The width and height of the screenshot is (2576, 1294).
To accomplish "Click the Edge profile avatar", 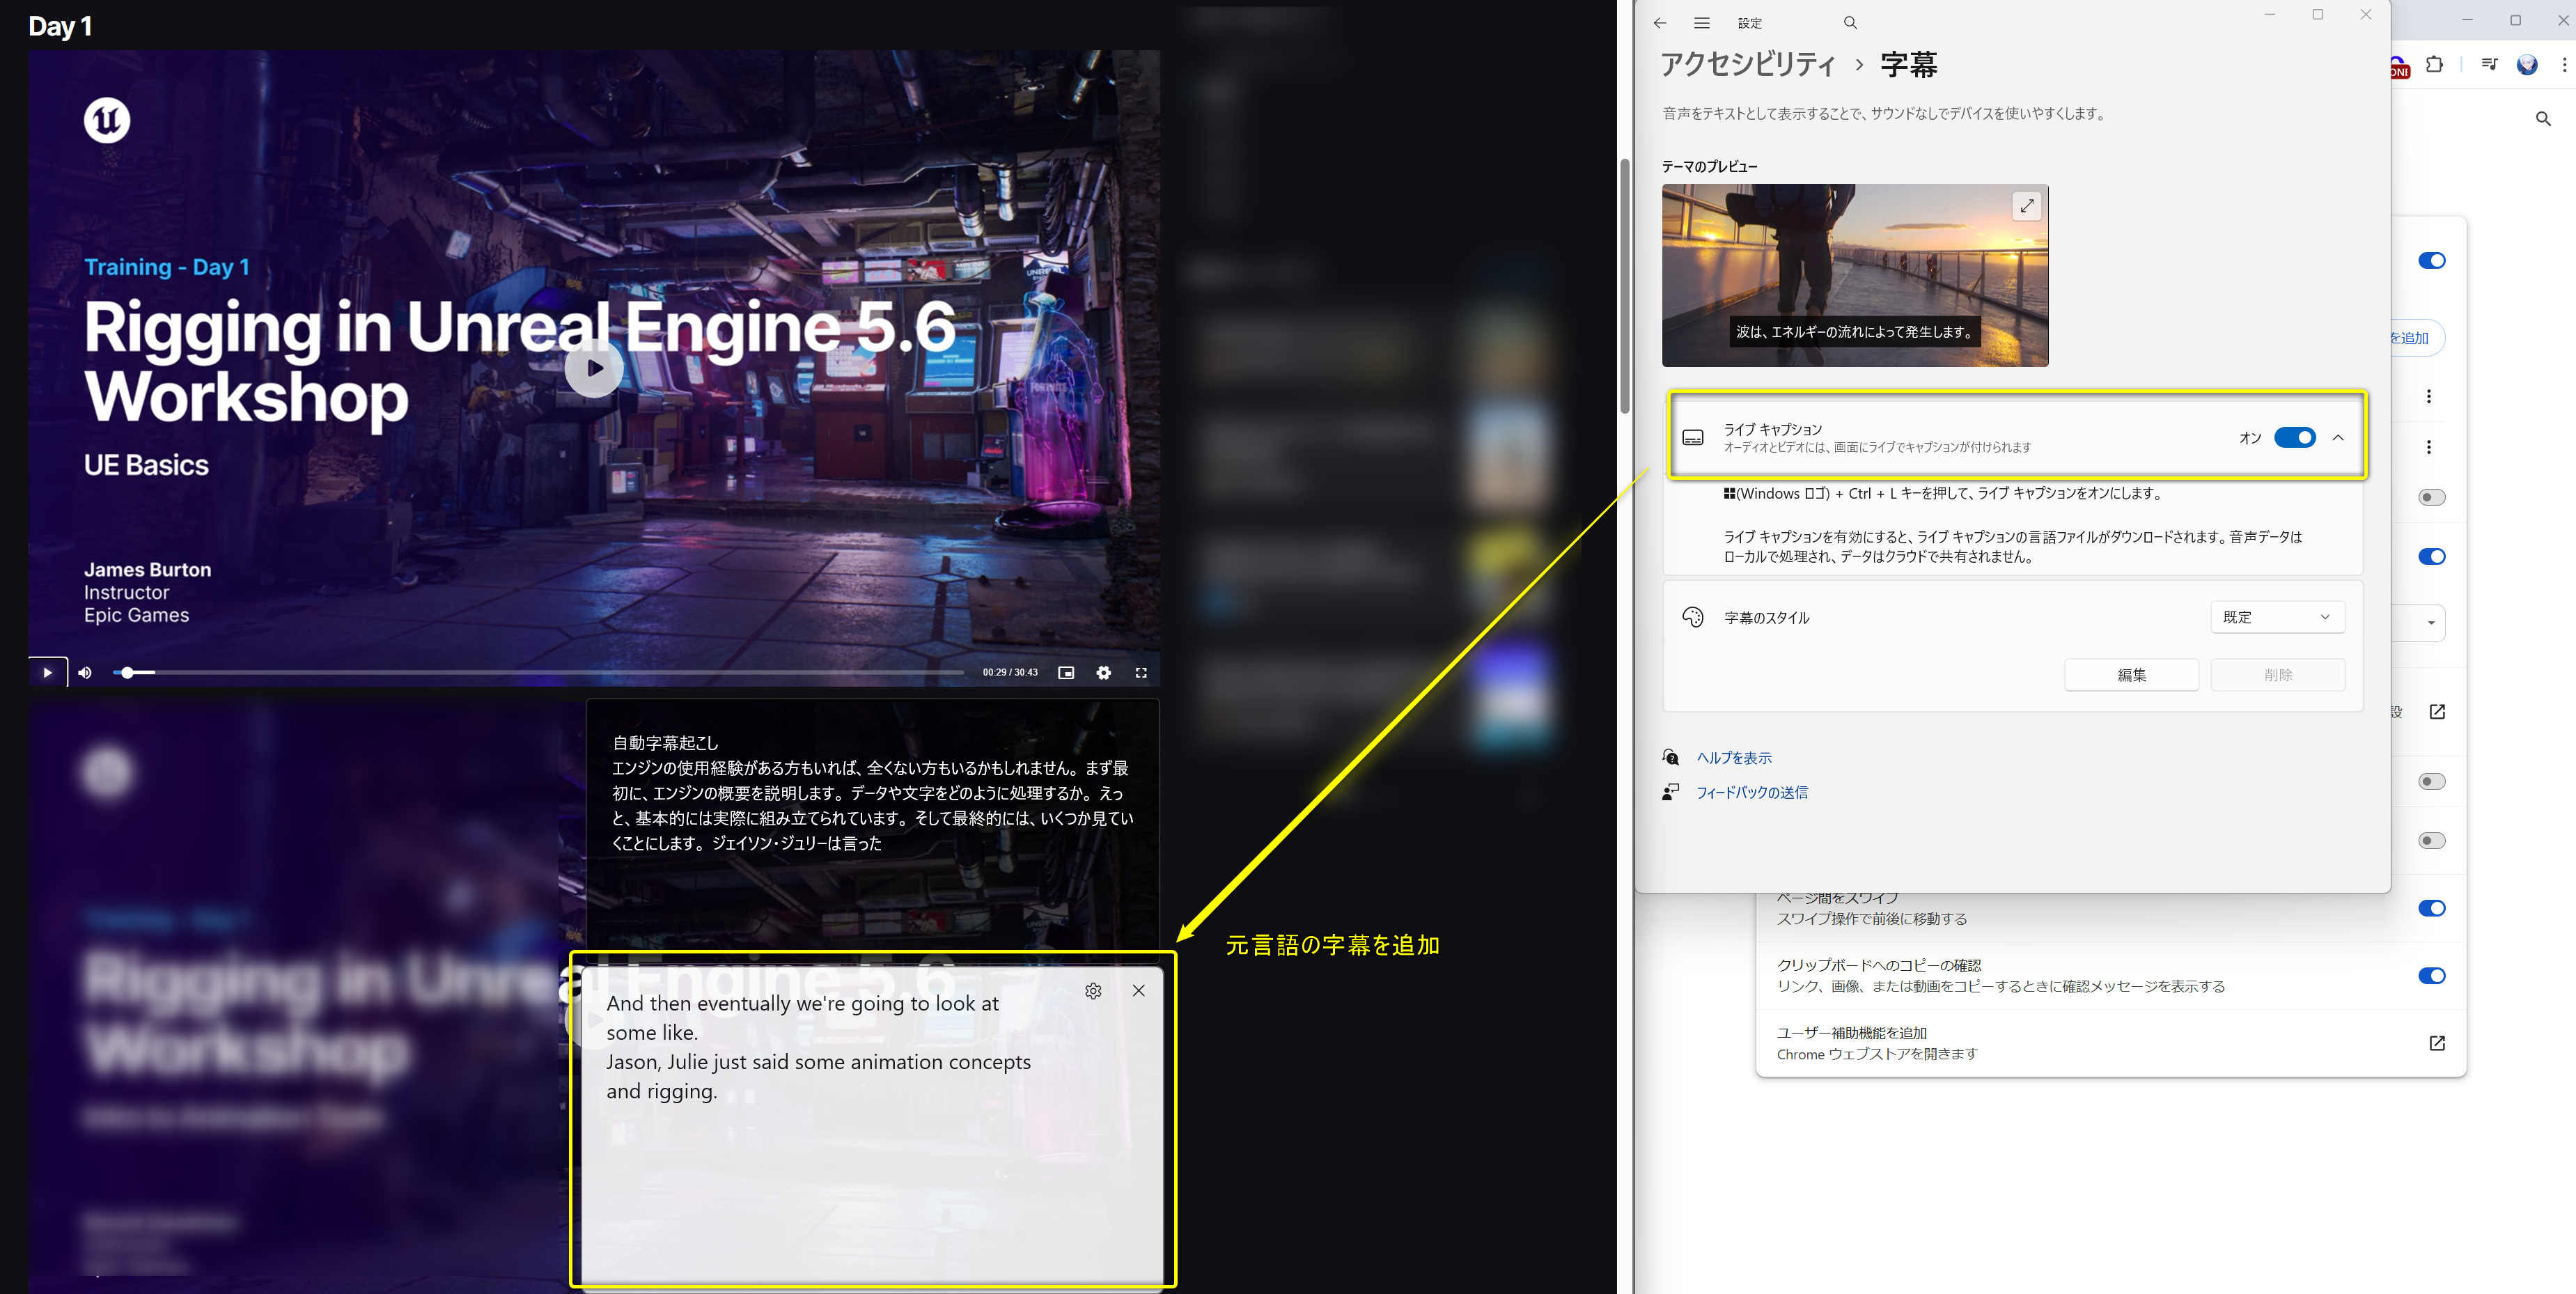I will (2527, 65).
